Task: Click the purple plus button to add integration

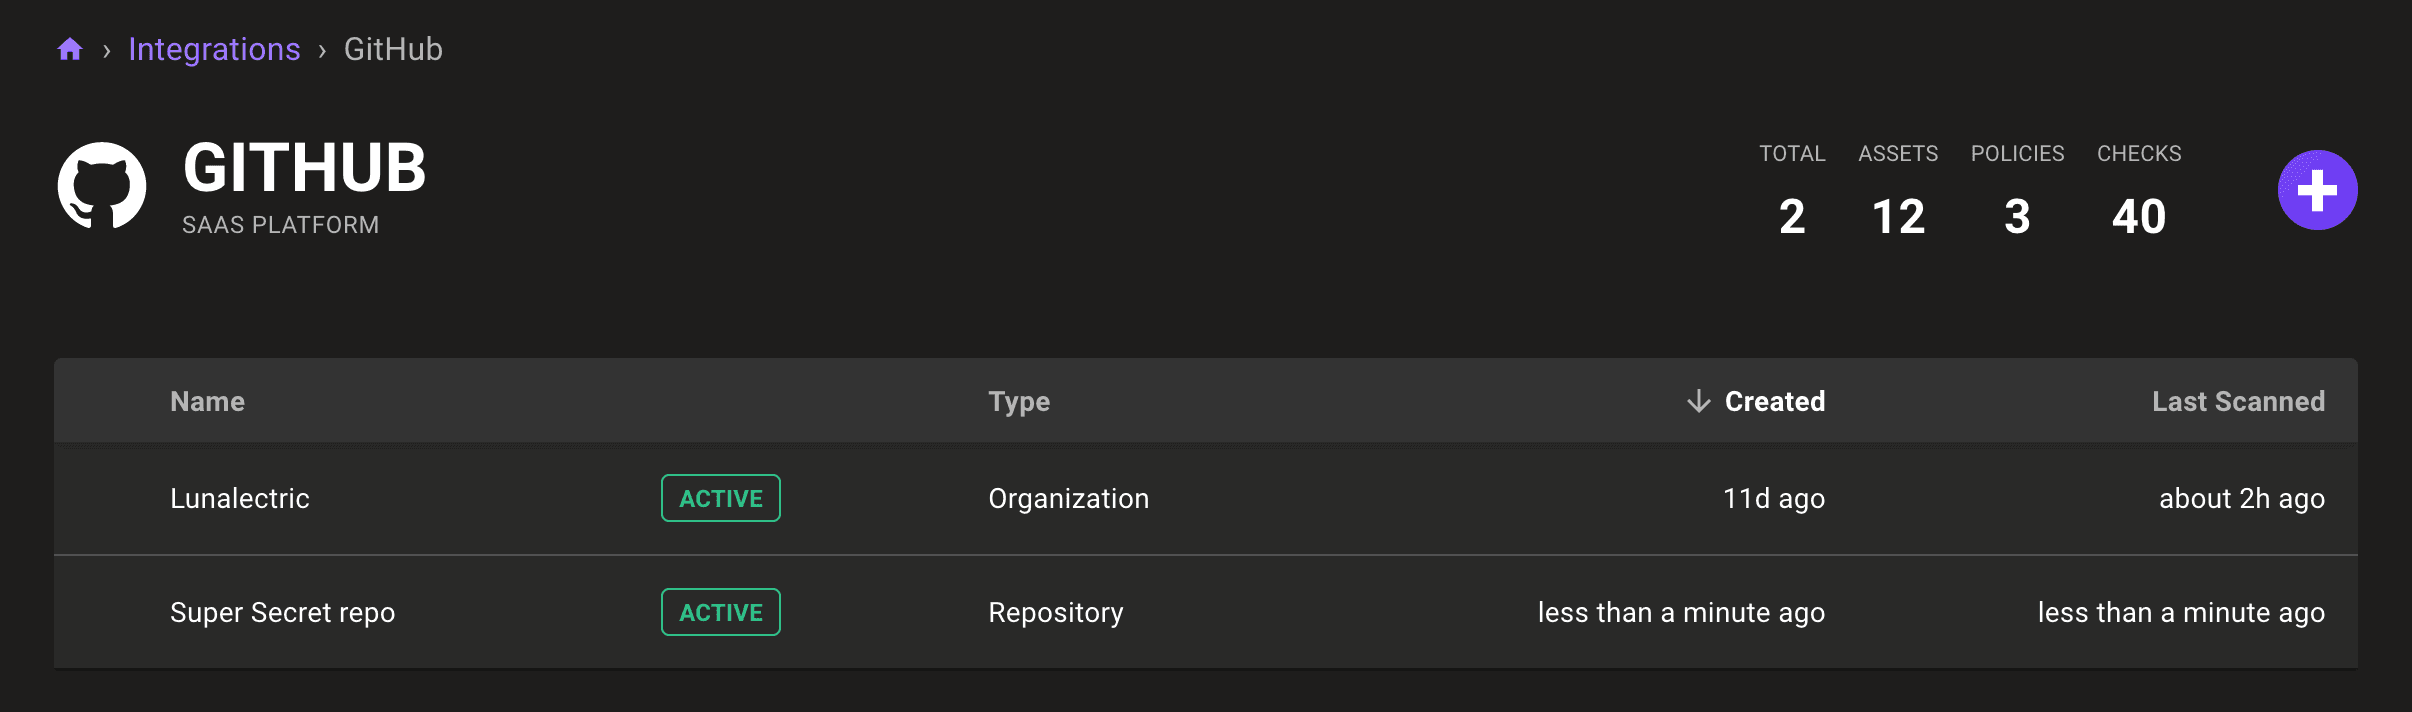Action: [2317, 189]
